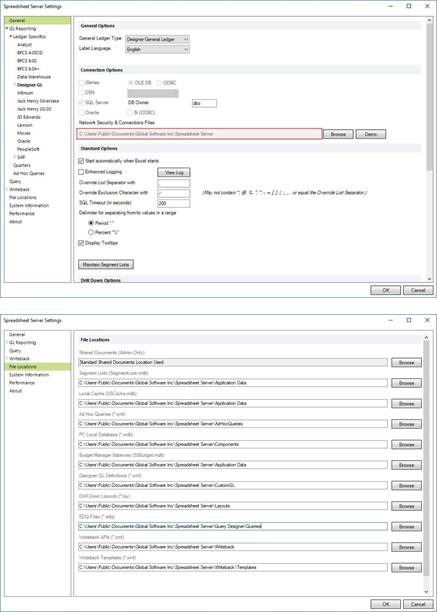The image size is (437, 612).
Task: Click the EDQ Files path input field
Action: [233, 526]
